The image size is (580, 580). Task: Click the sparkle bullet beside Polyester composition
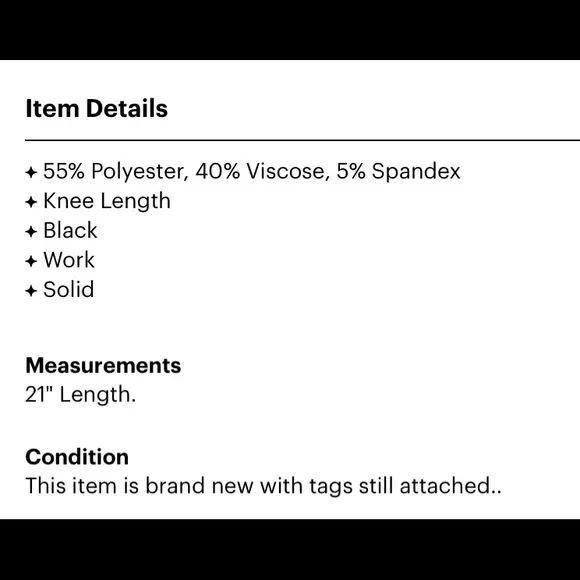pos(31,172)
